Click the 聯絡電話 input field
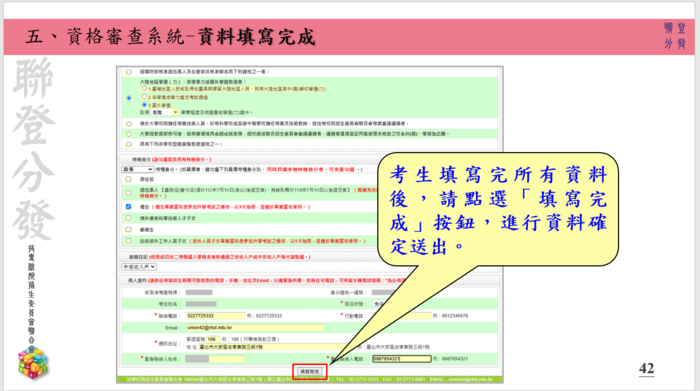 pos(215,316)
